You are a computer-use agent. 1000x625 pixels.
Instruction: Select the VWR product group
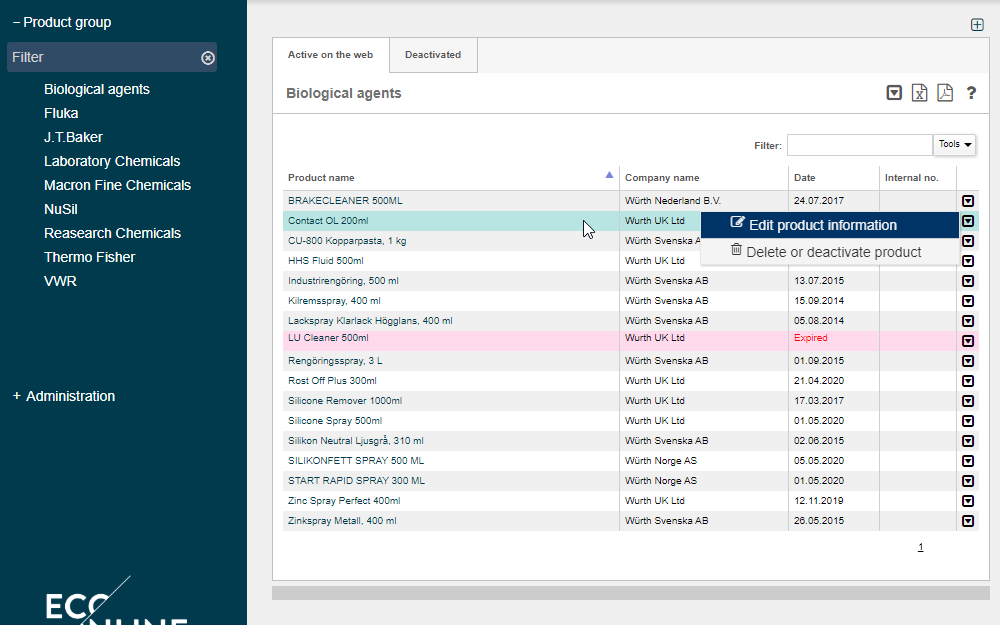point(61,281)
